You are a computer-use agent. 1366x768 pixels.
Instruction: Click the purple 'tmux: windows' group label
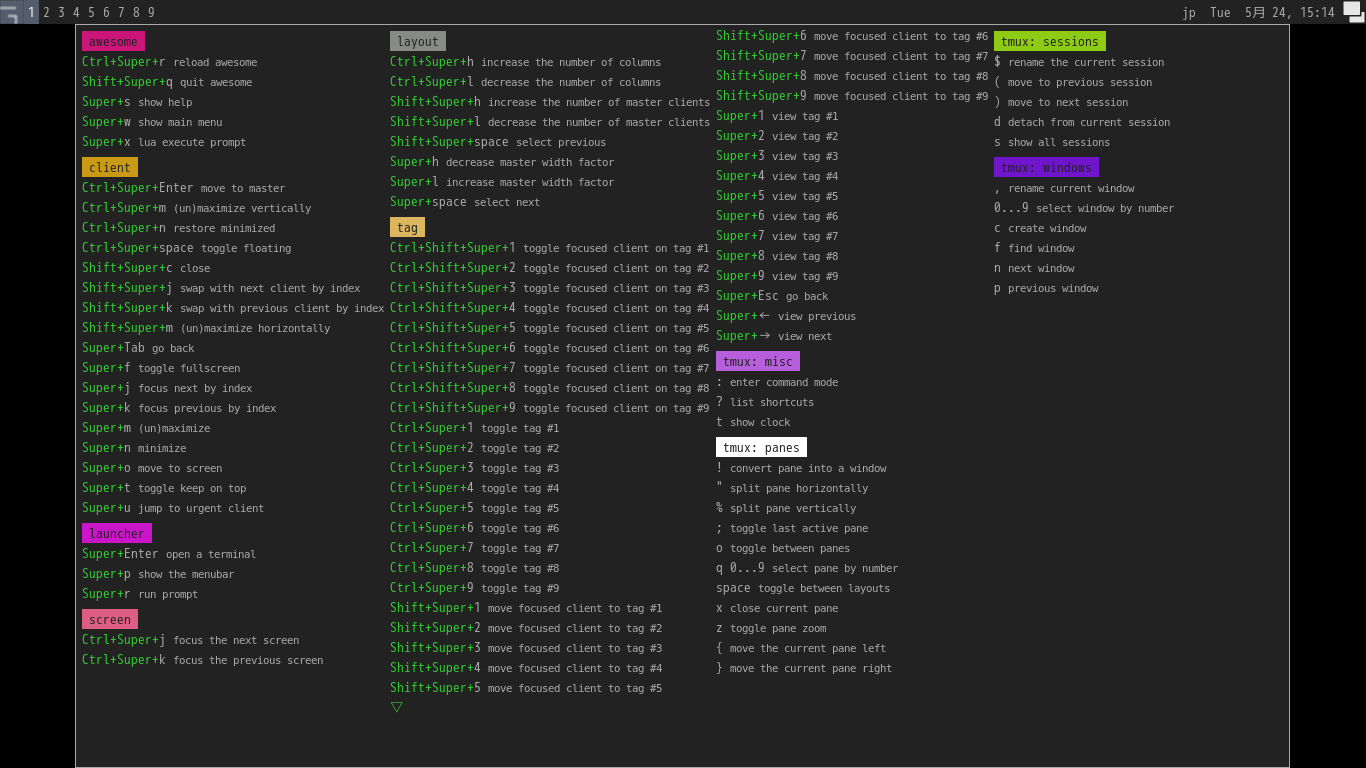pyautogui.click(x=1046, y=167)
